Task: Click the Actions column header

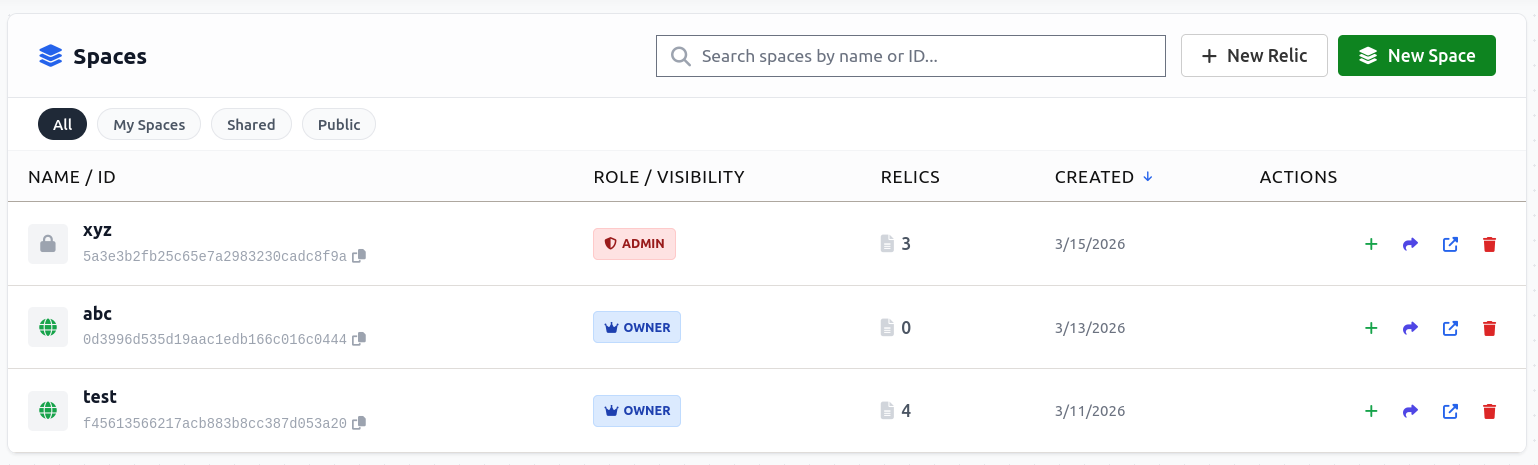Action: click(1298, 177)
